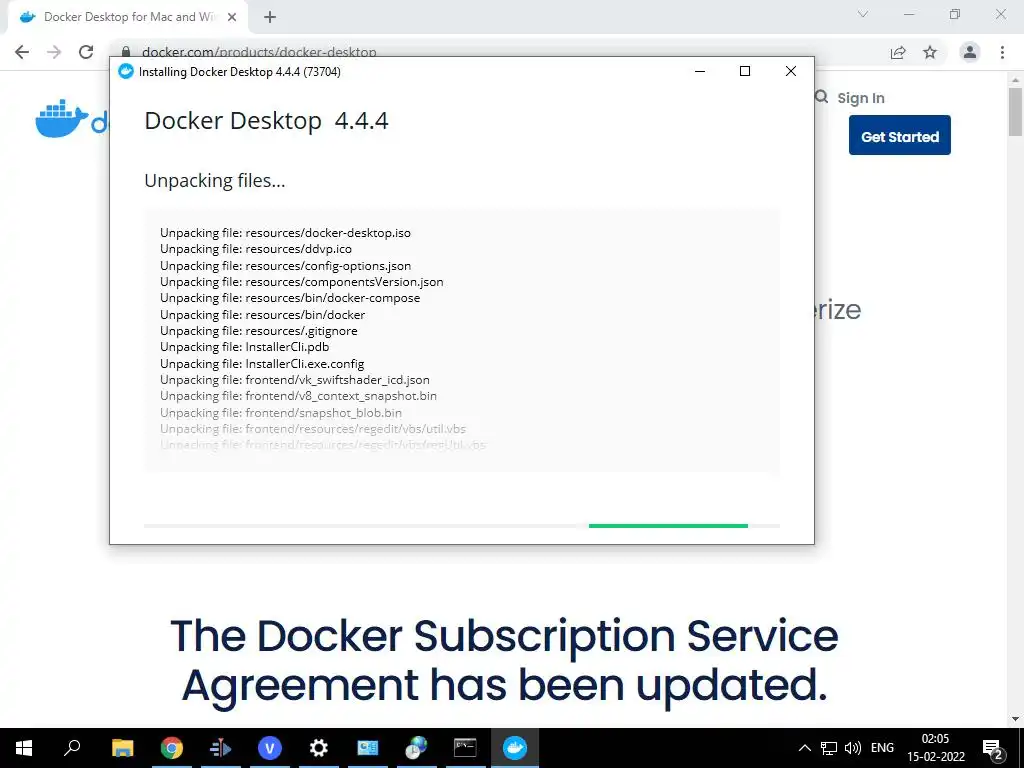This screenshot has height=768, width=1024.
Task: Bookmark this page with the star
Action: [930, 52]
